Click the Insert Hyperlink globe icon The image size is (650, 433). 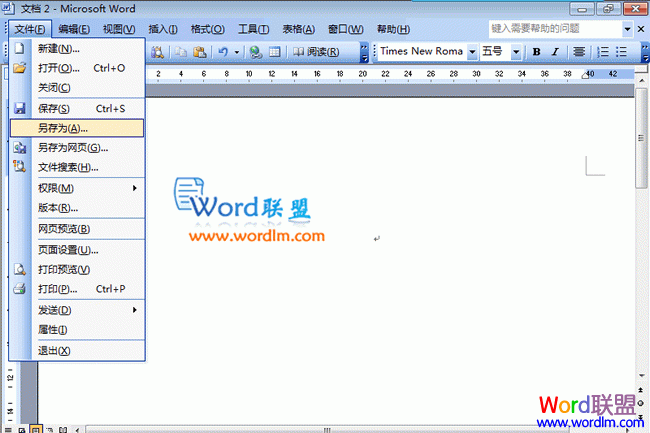pos(256,52)
